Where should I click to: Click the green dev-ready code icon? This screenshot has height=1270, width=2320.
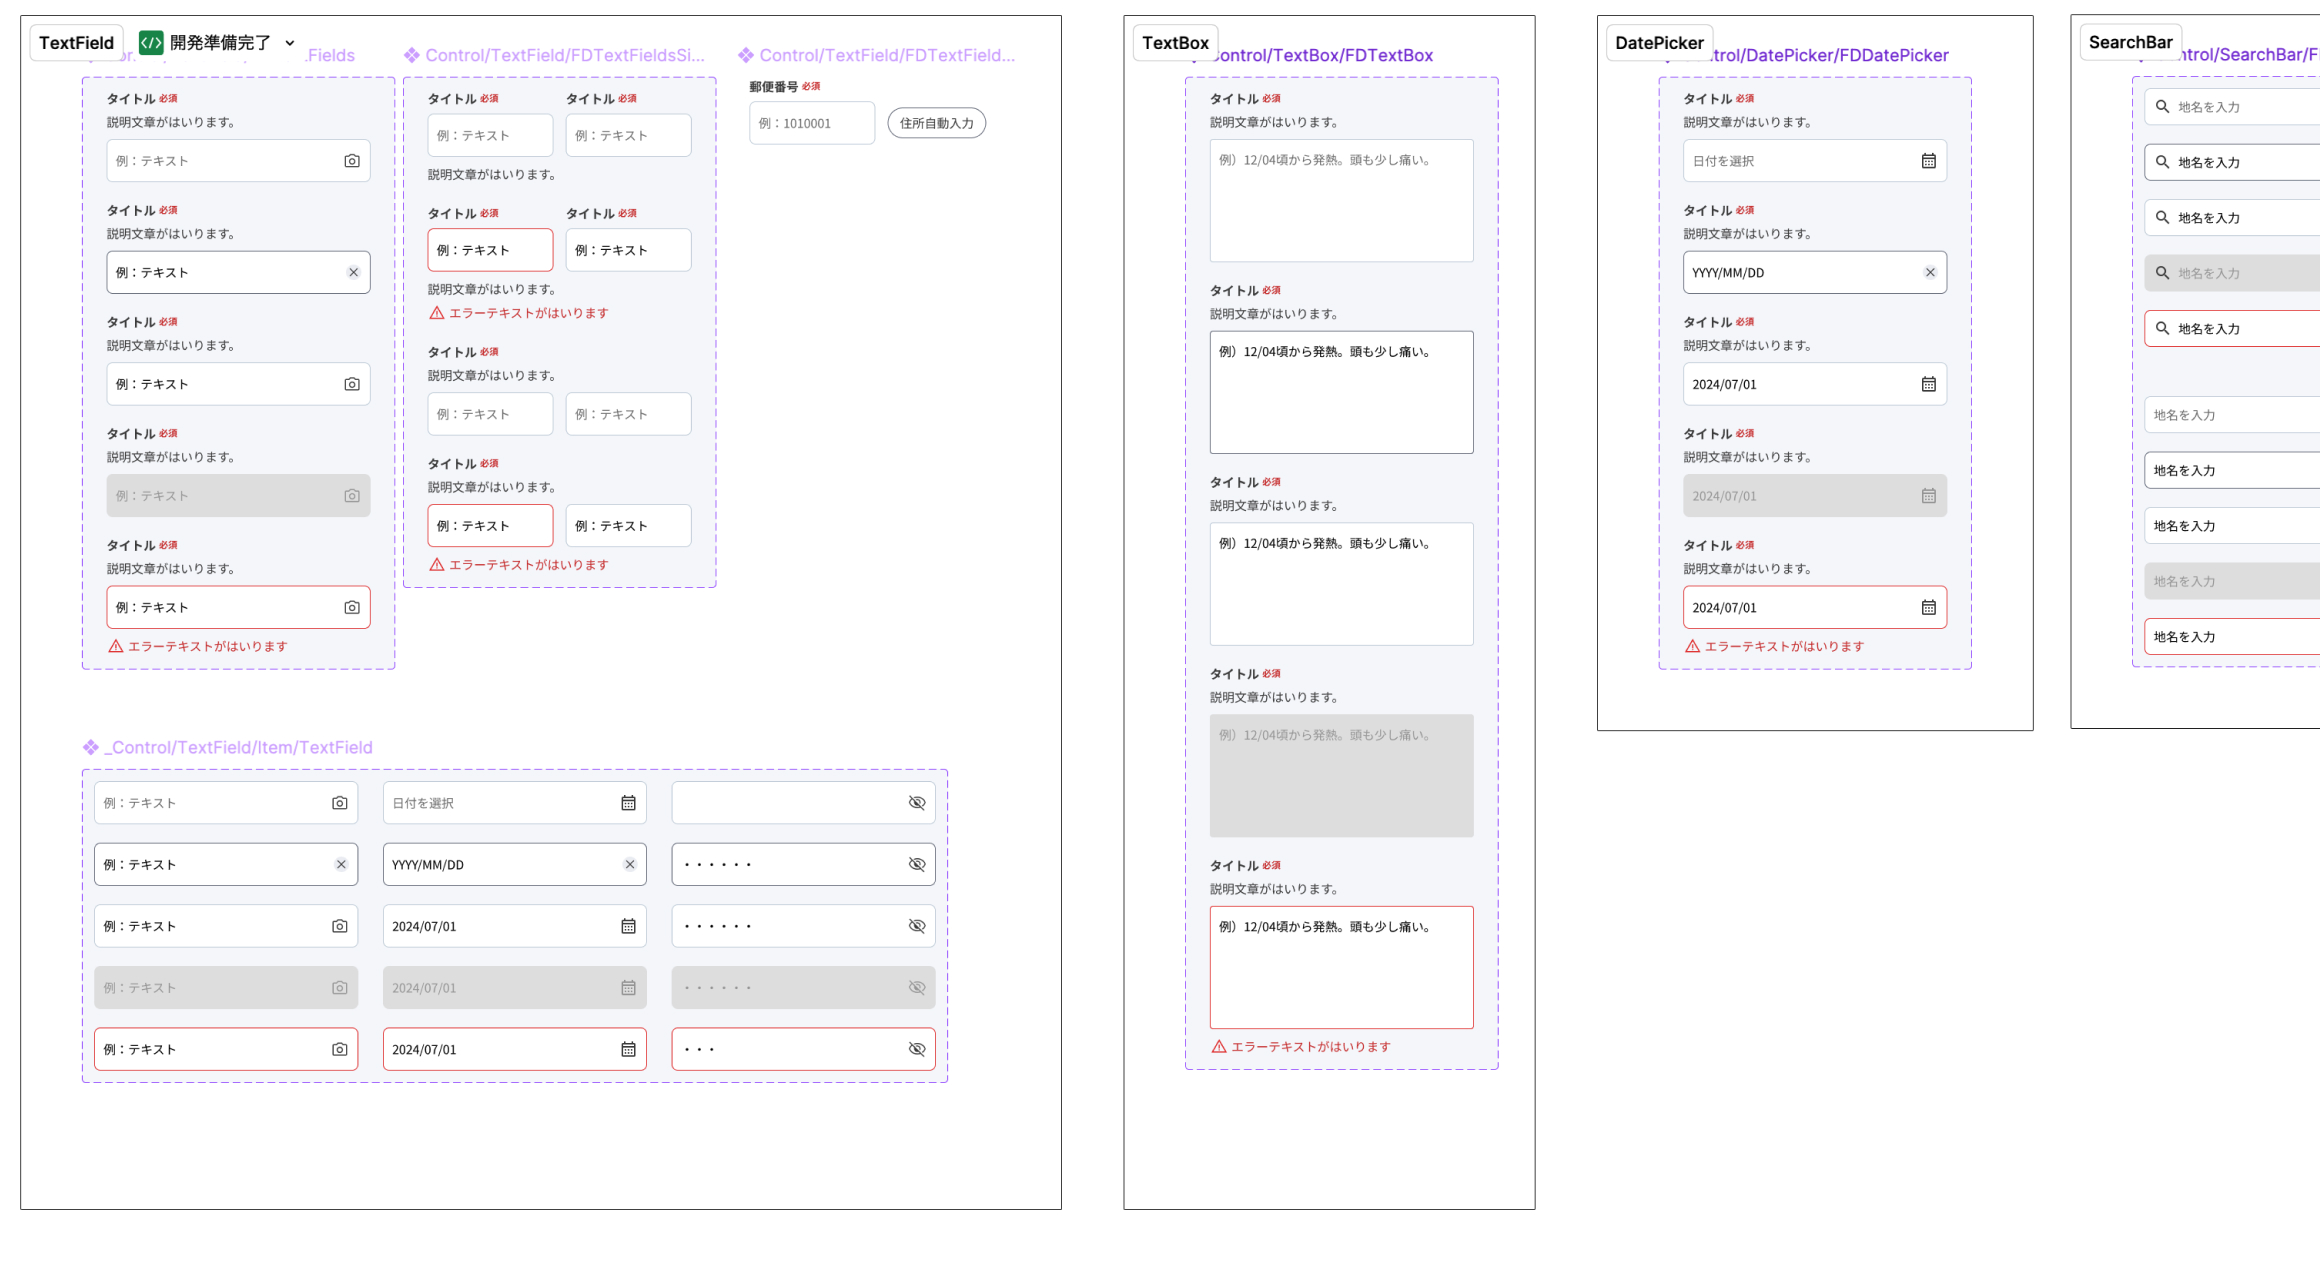pyautogui.click(x=151, y=43)
